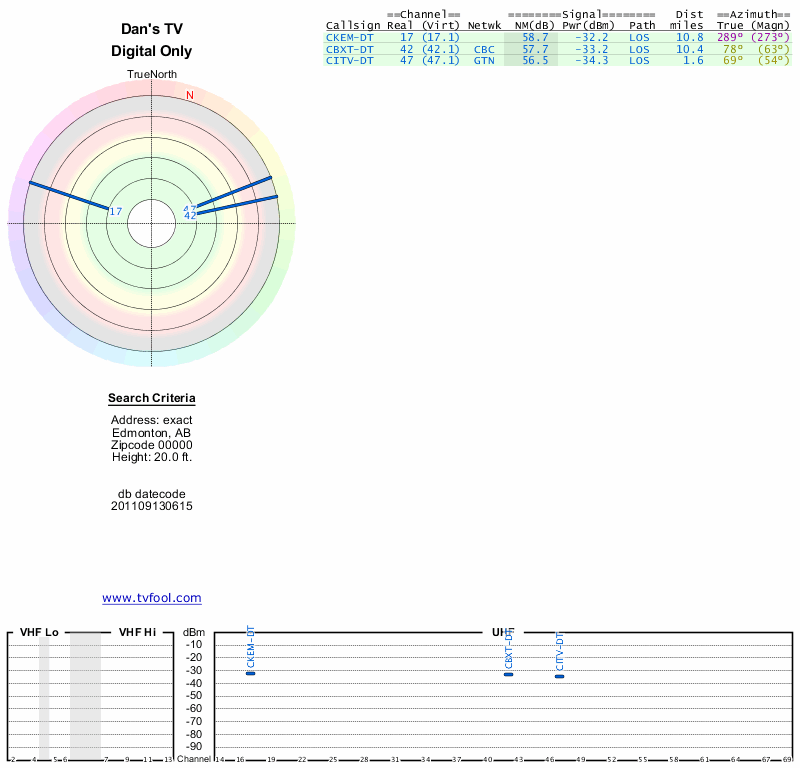Click the CITV-DT signal marker in UHF chart
This screenshot has height=768, width=800.
(560, 676)
